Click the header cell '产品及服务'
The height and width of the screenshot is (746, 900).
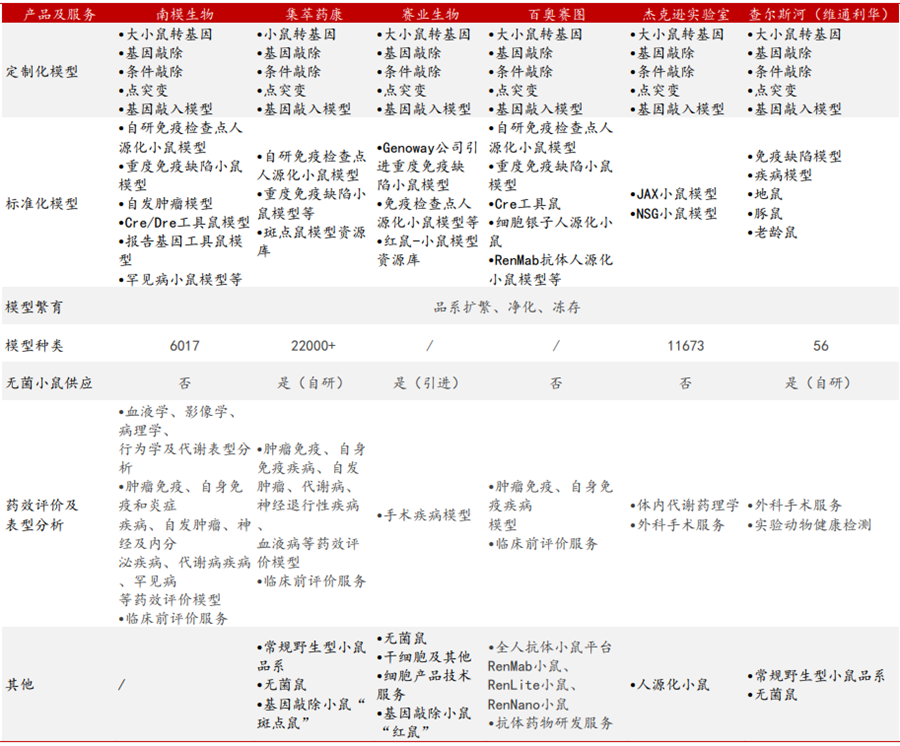[59, 14]
